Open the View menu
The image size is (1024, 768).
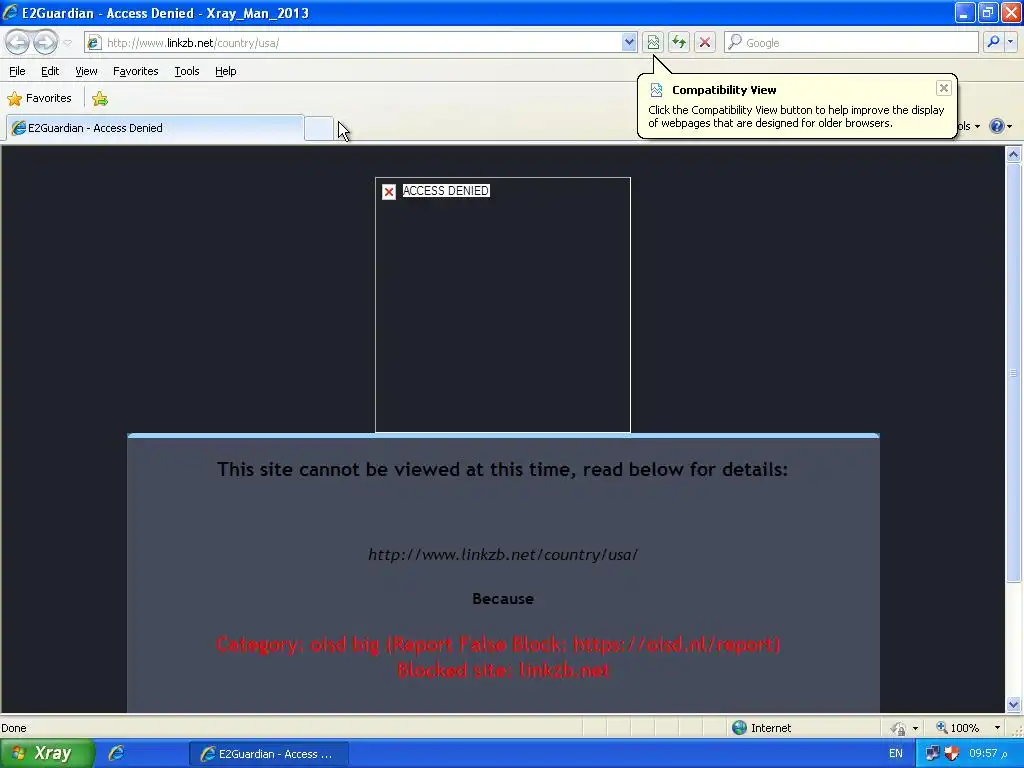pyautogui.click(x=86, y=71)
